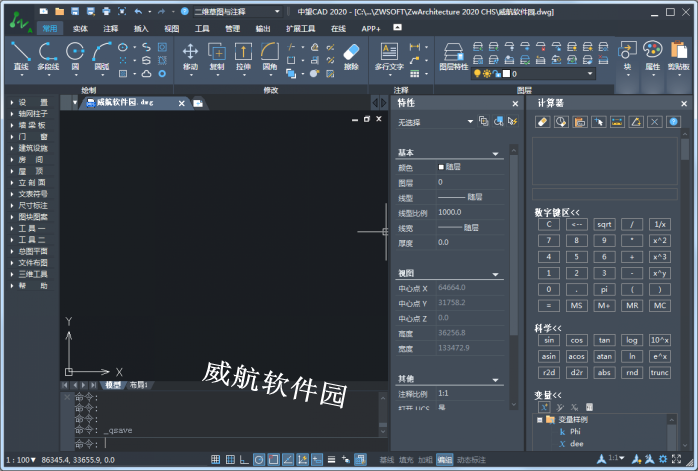Open the 无选择 object selection dropdown

(435, 122)
